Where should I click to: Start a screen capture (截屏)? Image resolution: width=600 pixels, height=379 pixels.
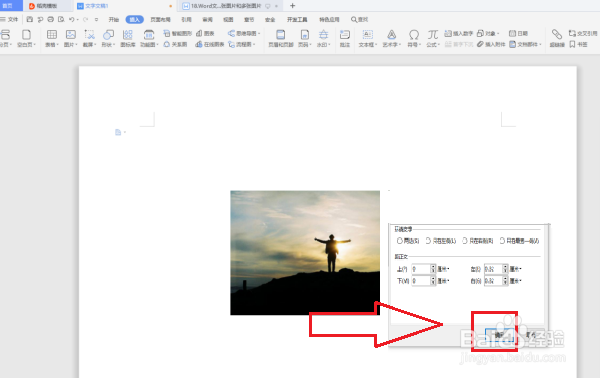point(90,39)
